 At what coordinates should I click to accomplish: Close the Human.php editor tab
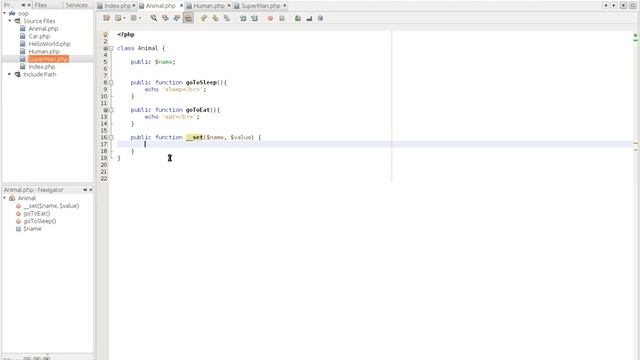(229, 6)
